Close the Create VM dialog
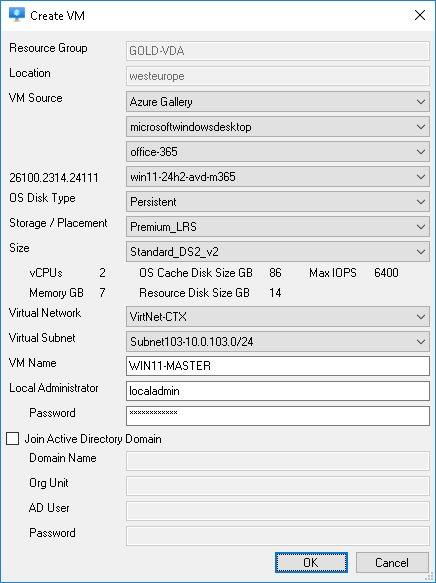This screenshot has width=436, height=583. [420, 15]
